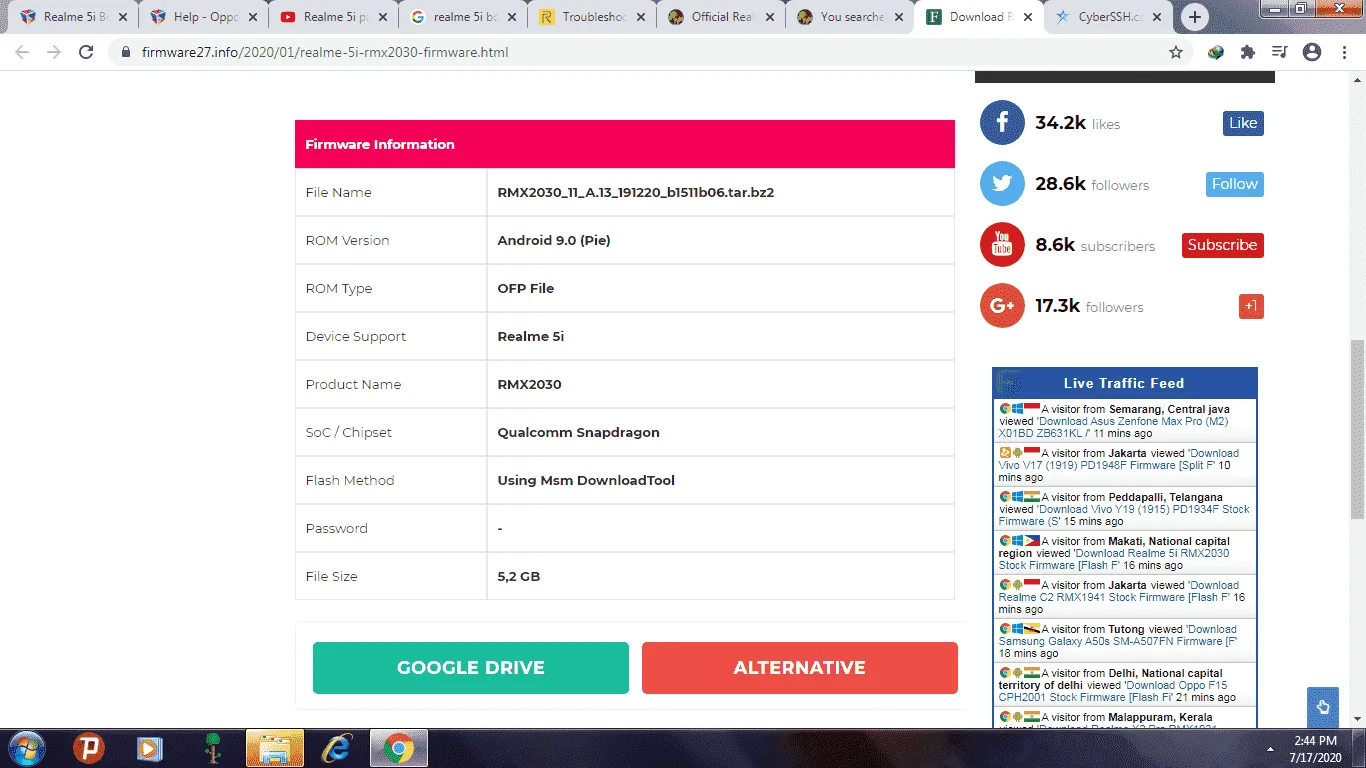The height and width of the screenshot is (768, 1366).
Task: Launch Internet Explorer from the taskbar
Action: point(336,748)
